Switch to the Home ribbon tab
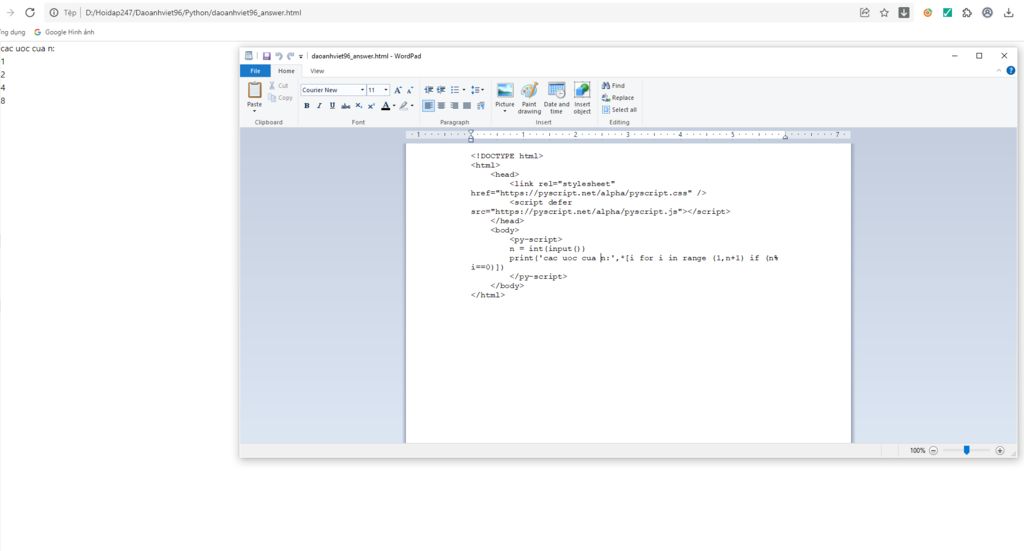Image resolution: width=1024 pixels, height=551 pixels. click(286, 71)
